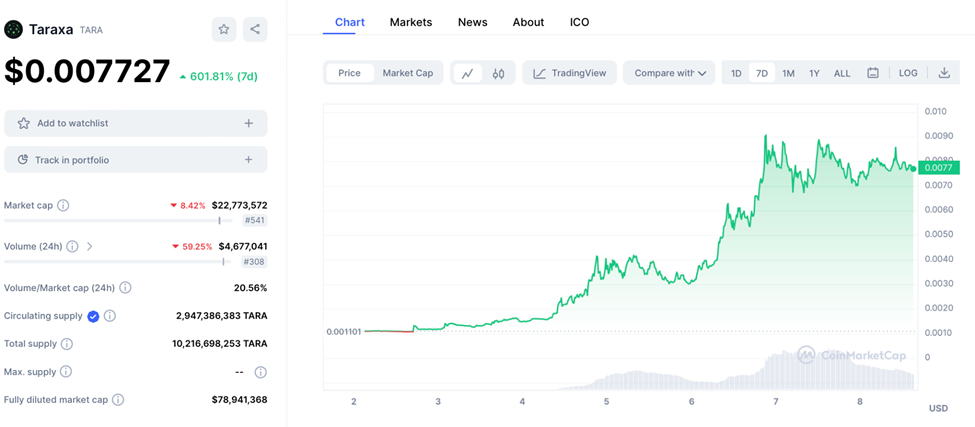Set chart range to 1D
The image size is (975, 427).
tap(736, 73)
